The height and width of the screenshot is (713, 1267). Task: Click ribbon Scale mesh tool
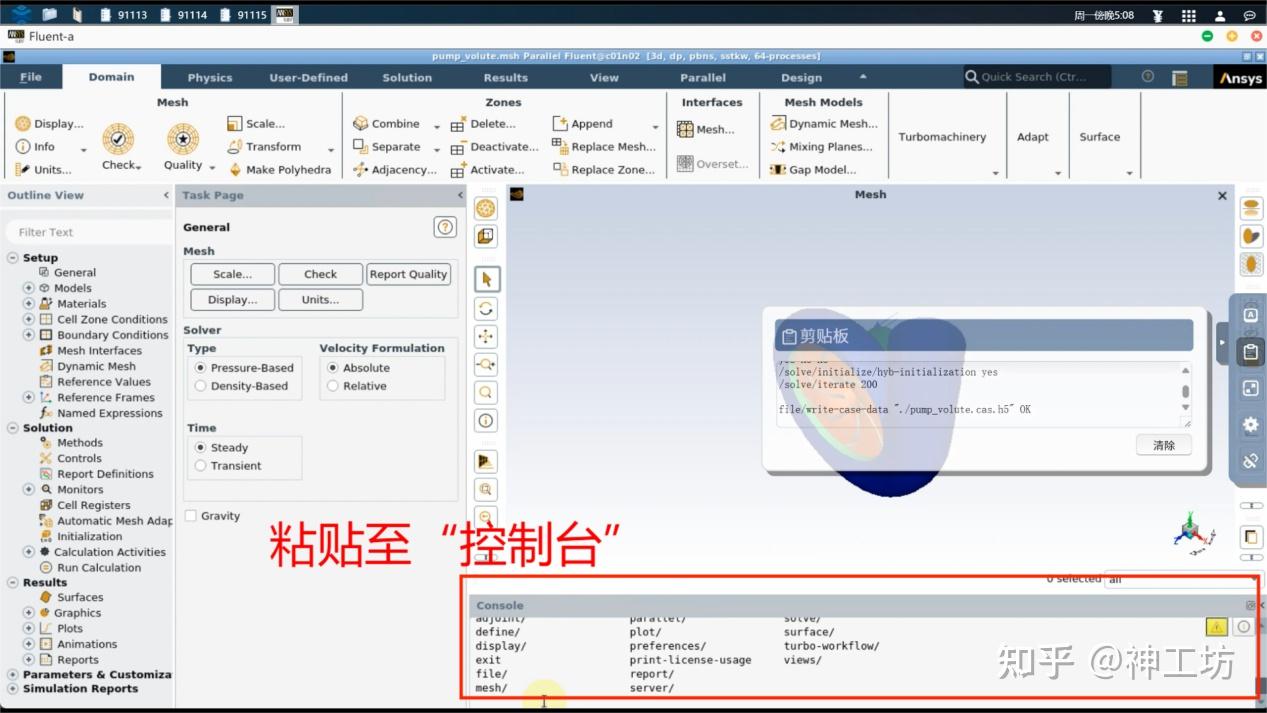[x=256, y=124]
